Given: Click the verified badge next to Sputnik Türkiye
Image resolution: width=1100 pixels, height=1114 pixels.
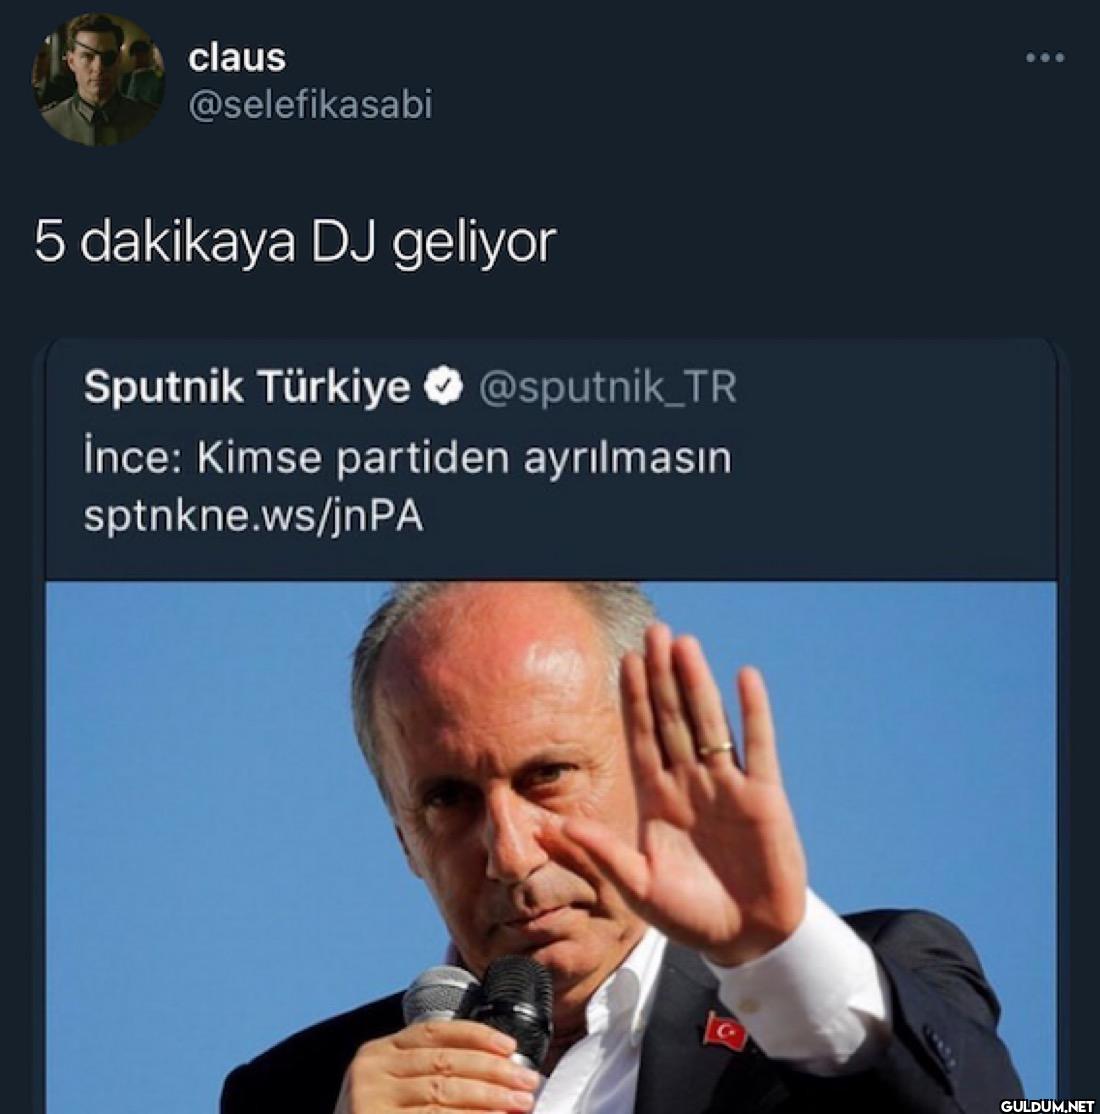Looking at the screenshot, I should pyautogui.click(x=443, y=387).
